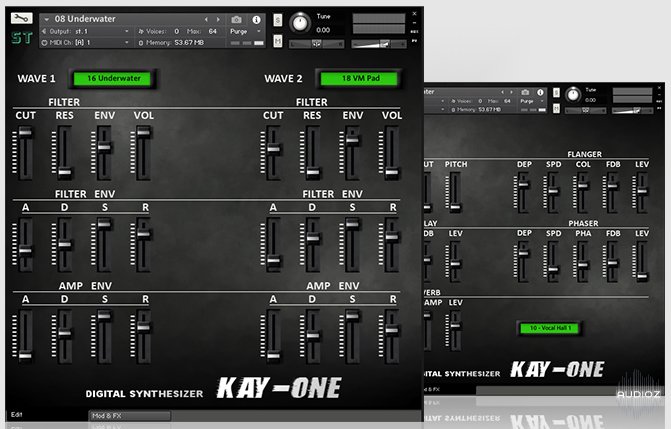
Task: Open camera snapshot icon in back window
Action: [x=525, y=92]
